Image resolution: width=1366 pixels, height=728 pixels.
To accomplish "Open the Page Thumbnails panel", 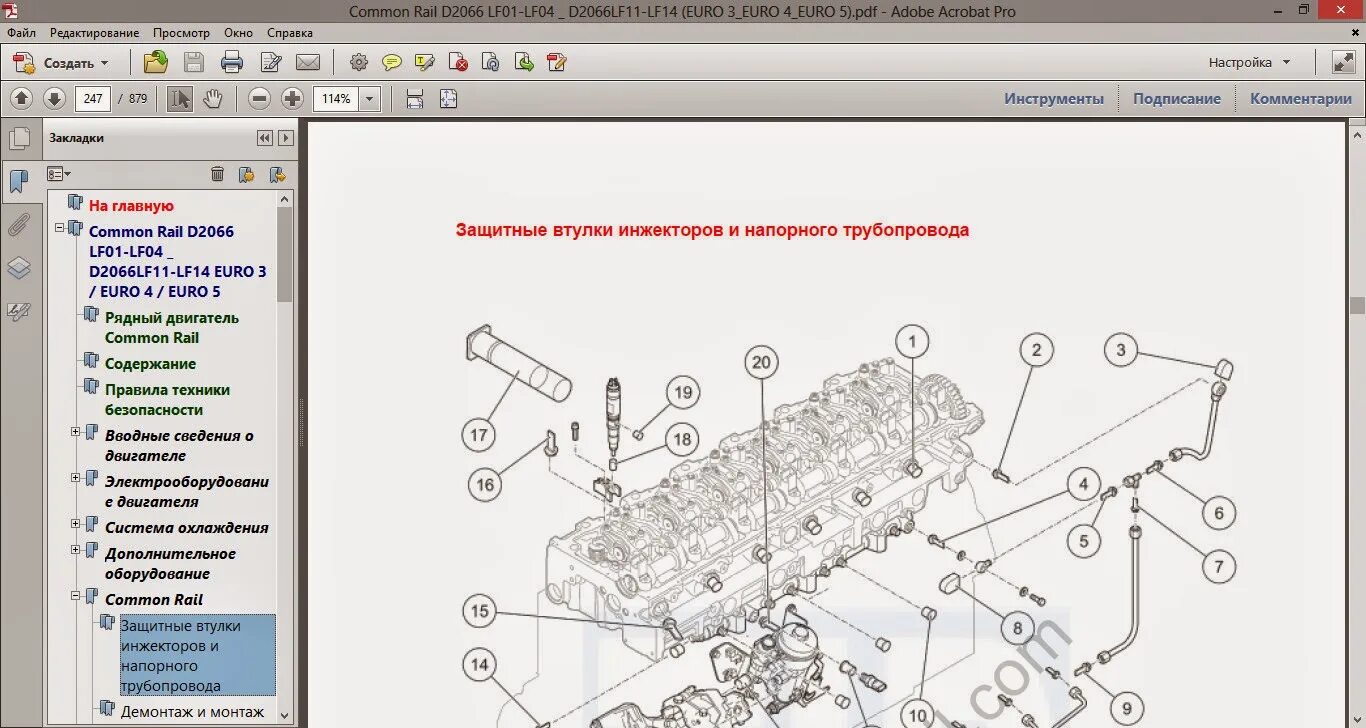I will 19,139.
